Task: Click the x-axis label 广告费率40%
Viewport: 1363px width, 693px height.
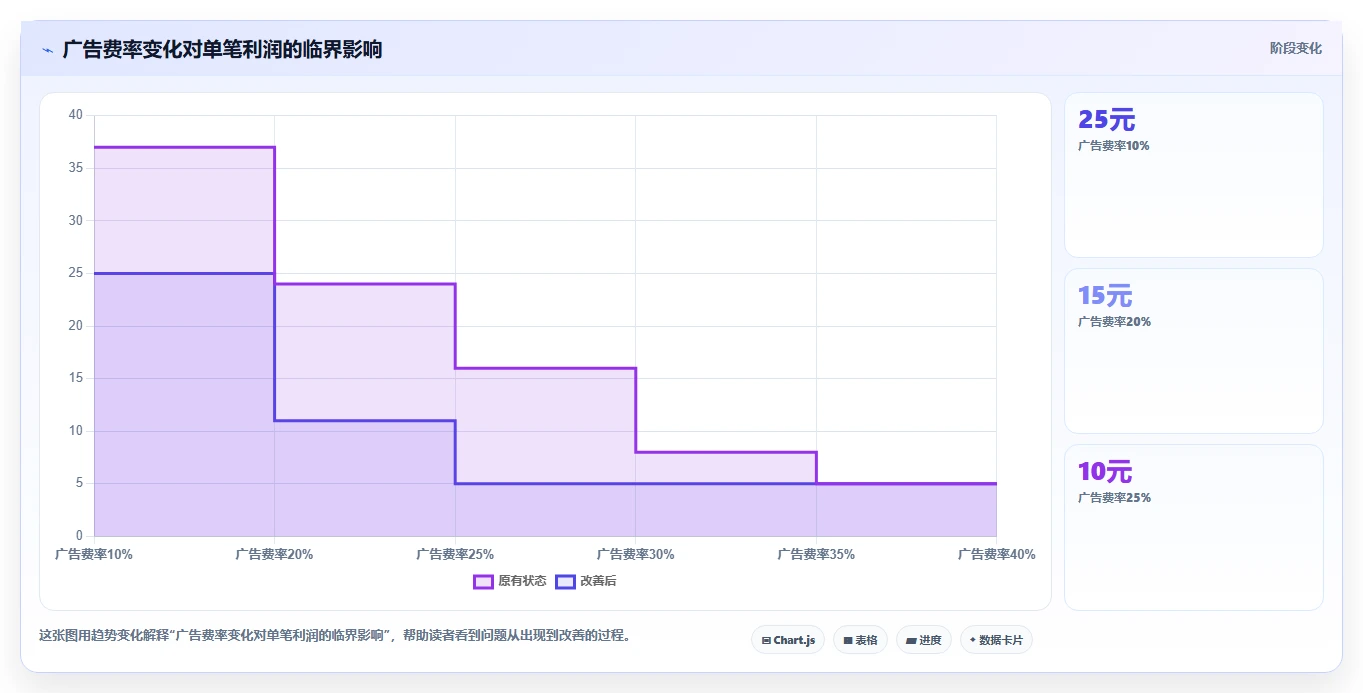Action: pos(997,554)
